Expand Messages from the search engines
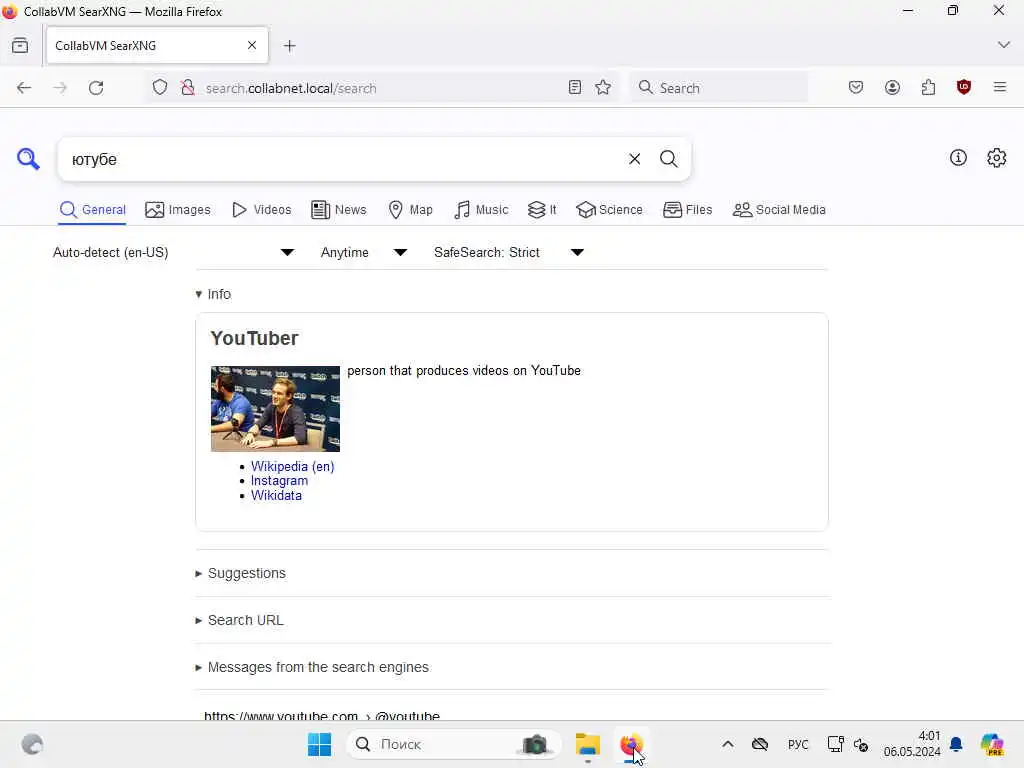The width and height of the screenshot is (1024, 768). (312, 667)
